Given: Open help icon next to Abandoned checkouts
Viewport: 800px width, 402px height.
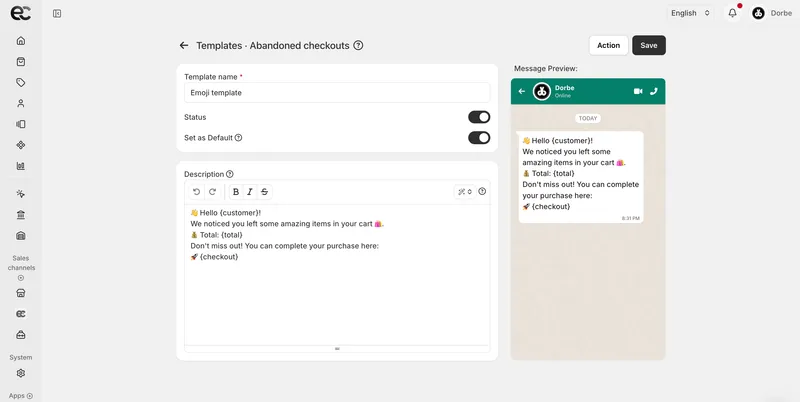Looking at the screenshot, I should pos(358,45).
